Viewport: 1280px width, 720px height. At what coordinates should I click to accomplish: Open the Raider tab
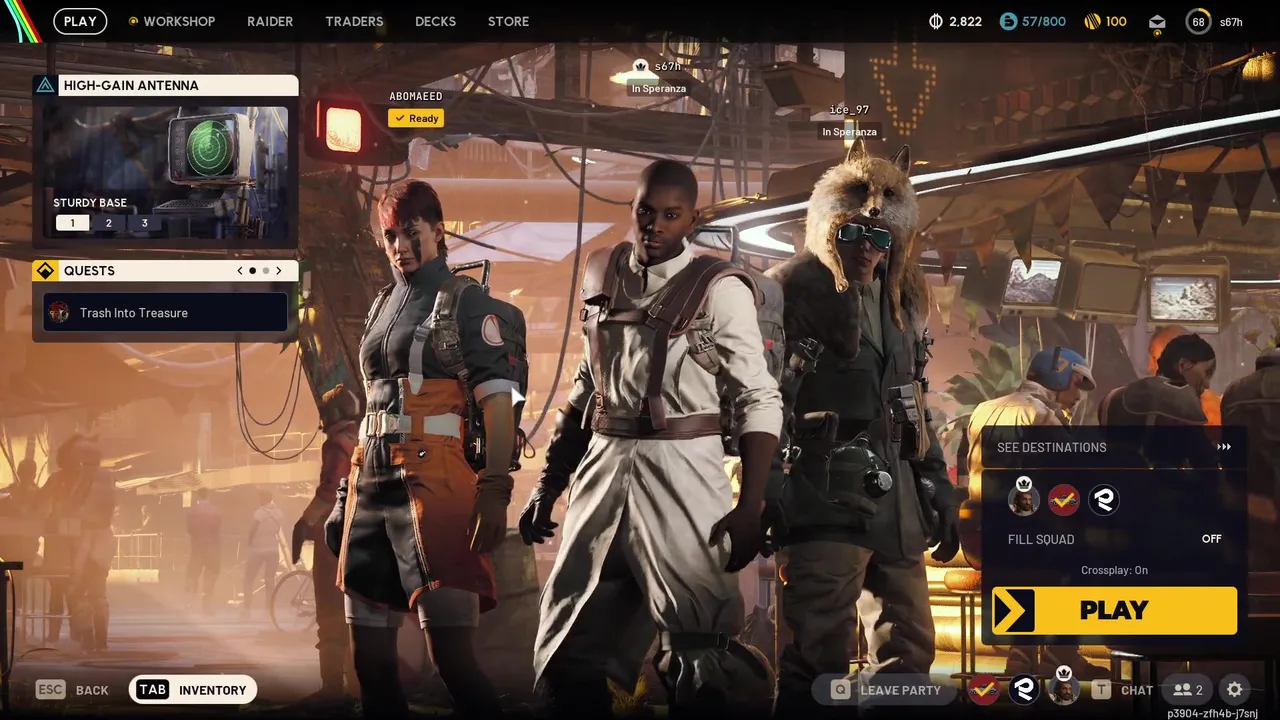coord(270,21)
